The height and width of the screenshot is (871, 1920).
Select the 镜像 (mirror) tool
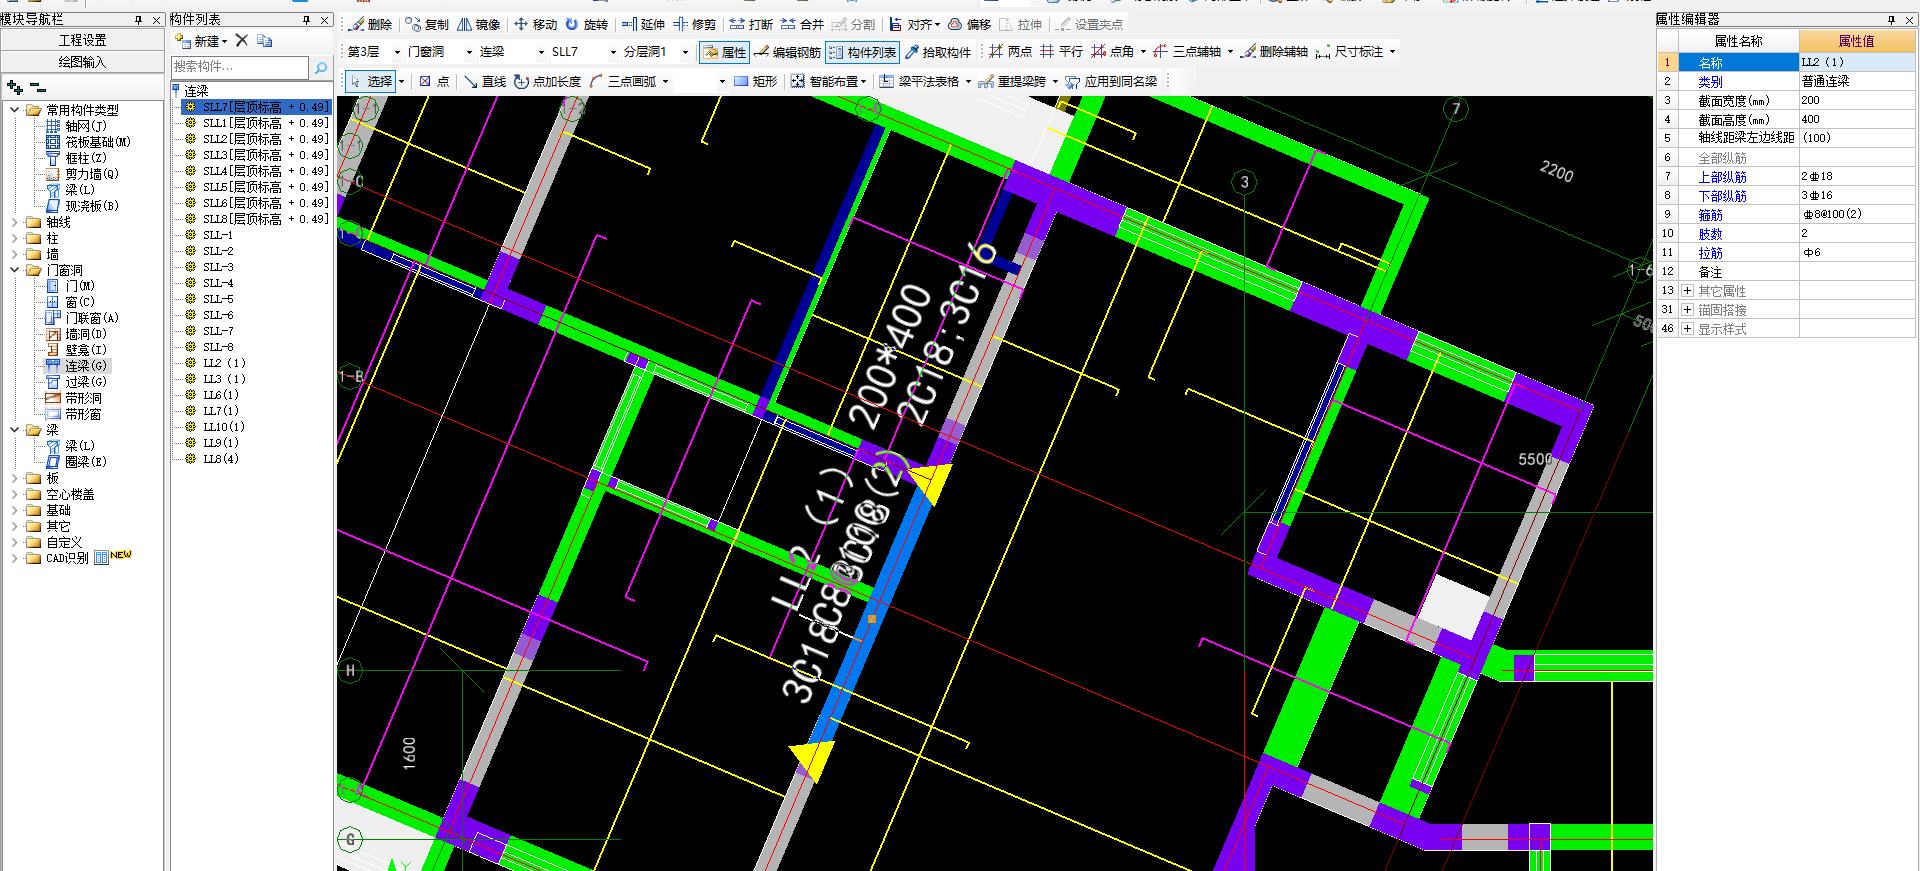[x=478, y=24]
